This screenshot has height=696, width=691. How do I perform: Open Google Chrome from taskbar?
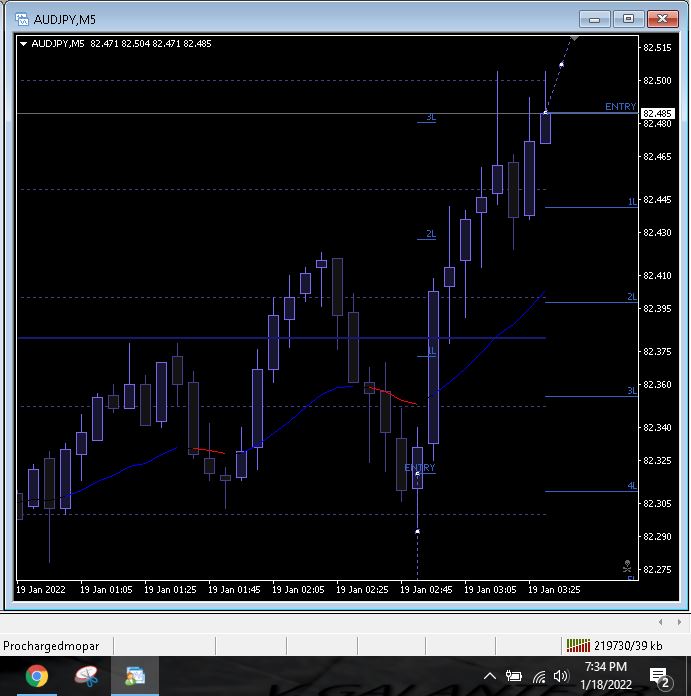(x=37, y=676)
